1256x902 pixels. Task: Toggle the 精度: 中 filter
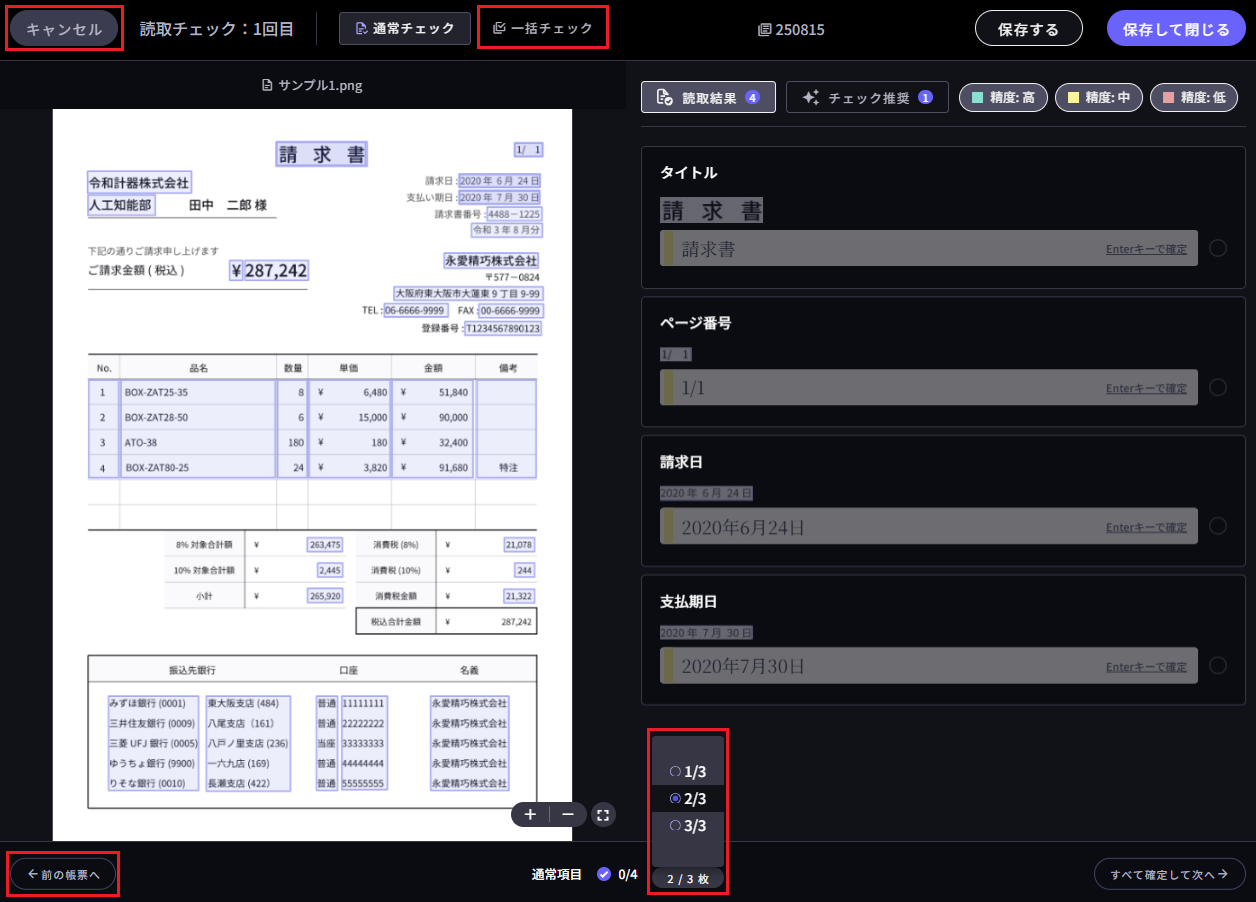(1099, 97)
